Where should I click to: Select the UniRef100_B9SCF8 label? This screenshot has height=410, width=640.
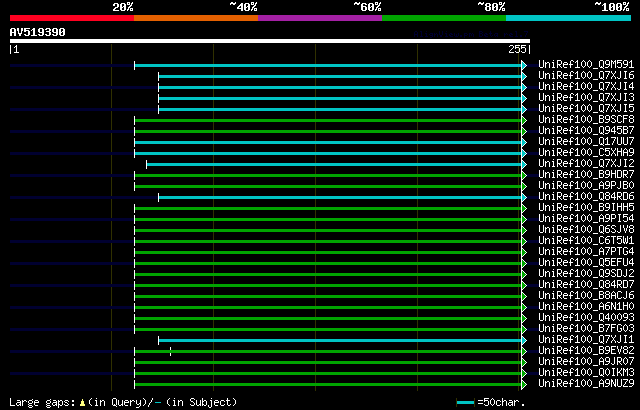click(x=586, y=120)
